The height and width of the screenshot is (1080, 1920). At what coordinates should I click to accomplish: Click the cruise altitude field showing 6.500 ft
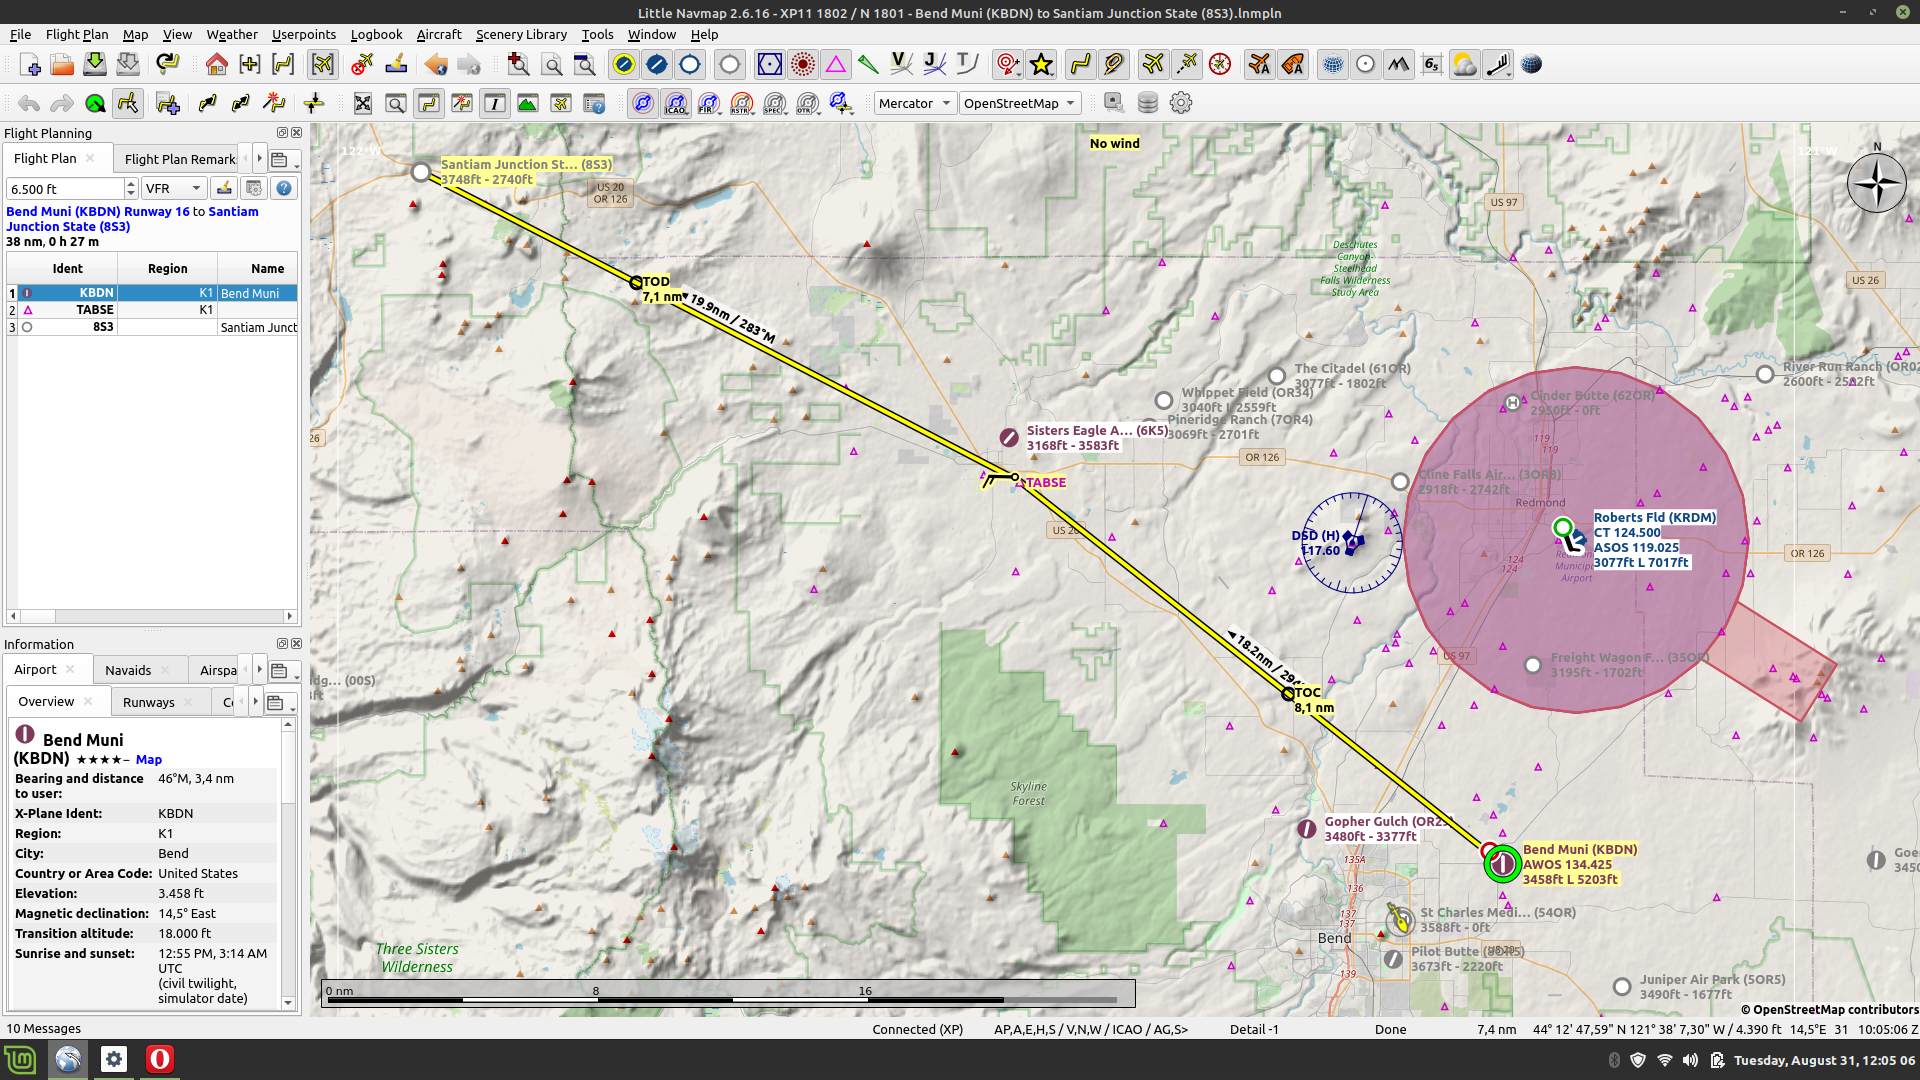pos(66,189)
